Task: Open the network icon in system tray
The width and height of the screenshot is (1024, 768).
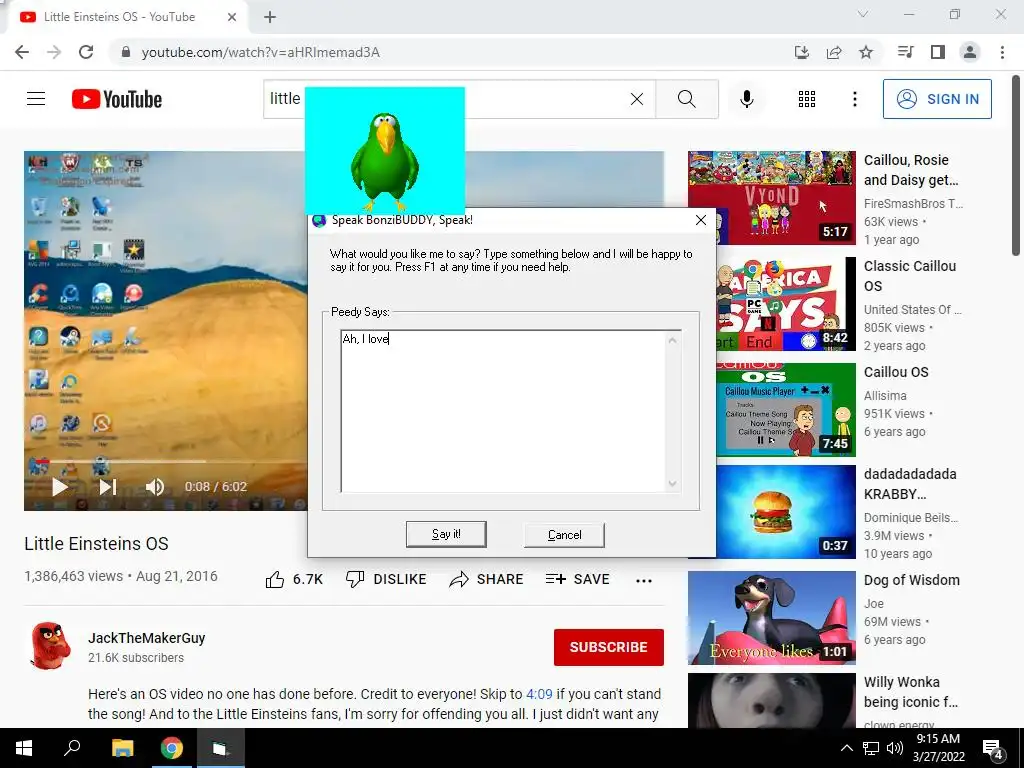Action: click(x=871, y=748)
